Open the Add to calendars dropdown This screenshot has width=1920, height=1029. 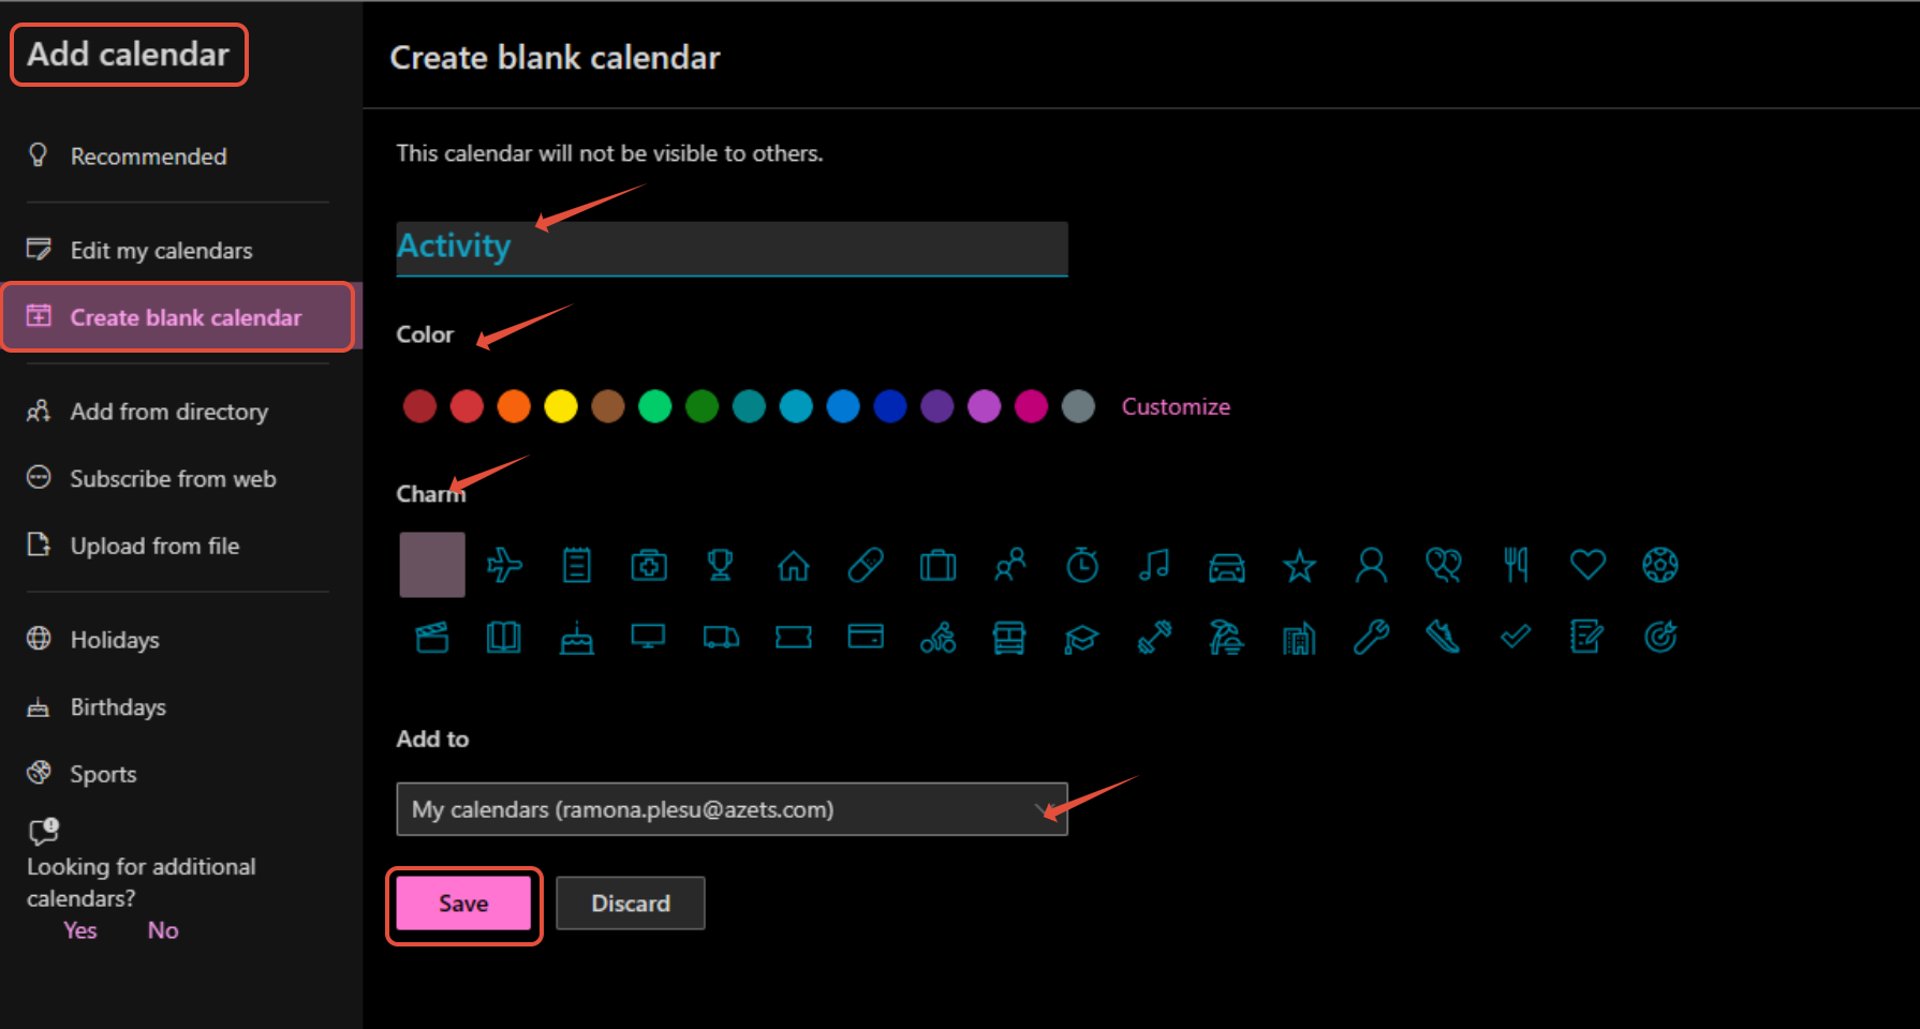732,809
